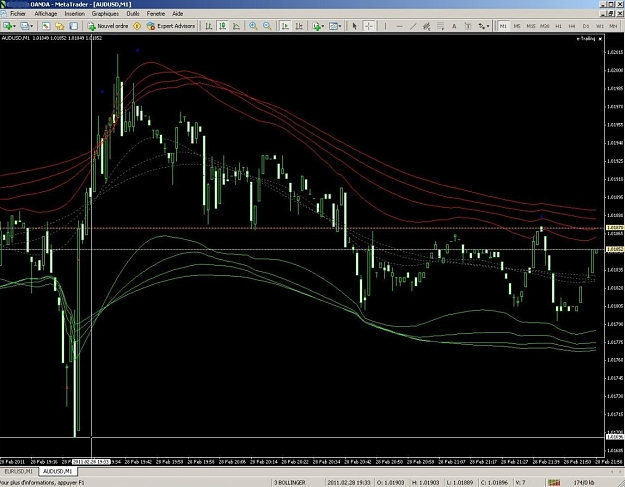Expand the Indicators dropdown arrow
The width and height of the screenshot is (625, 487).
pos(323,26)
